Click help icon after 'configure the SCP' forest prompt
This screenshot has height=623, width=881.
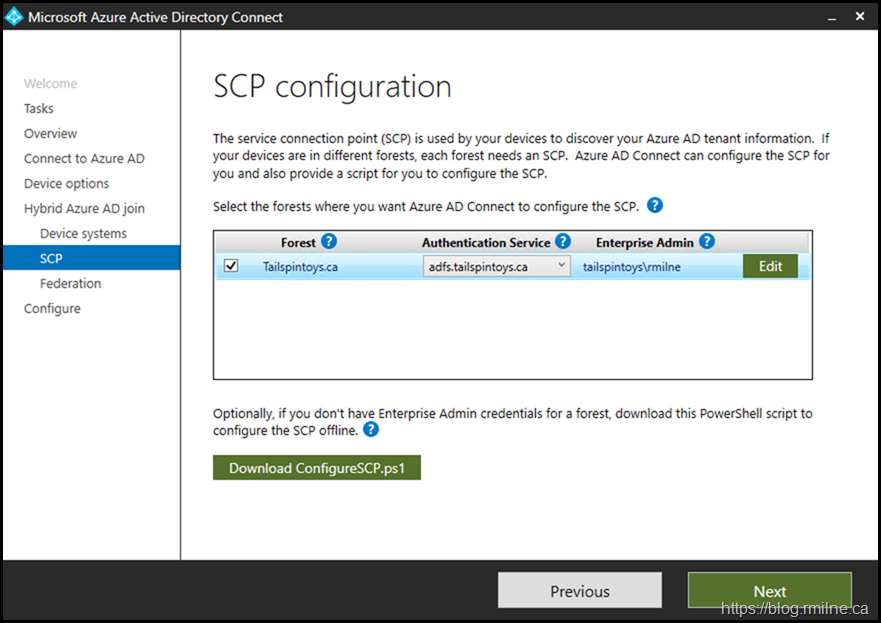(655, 206)
